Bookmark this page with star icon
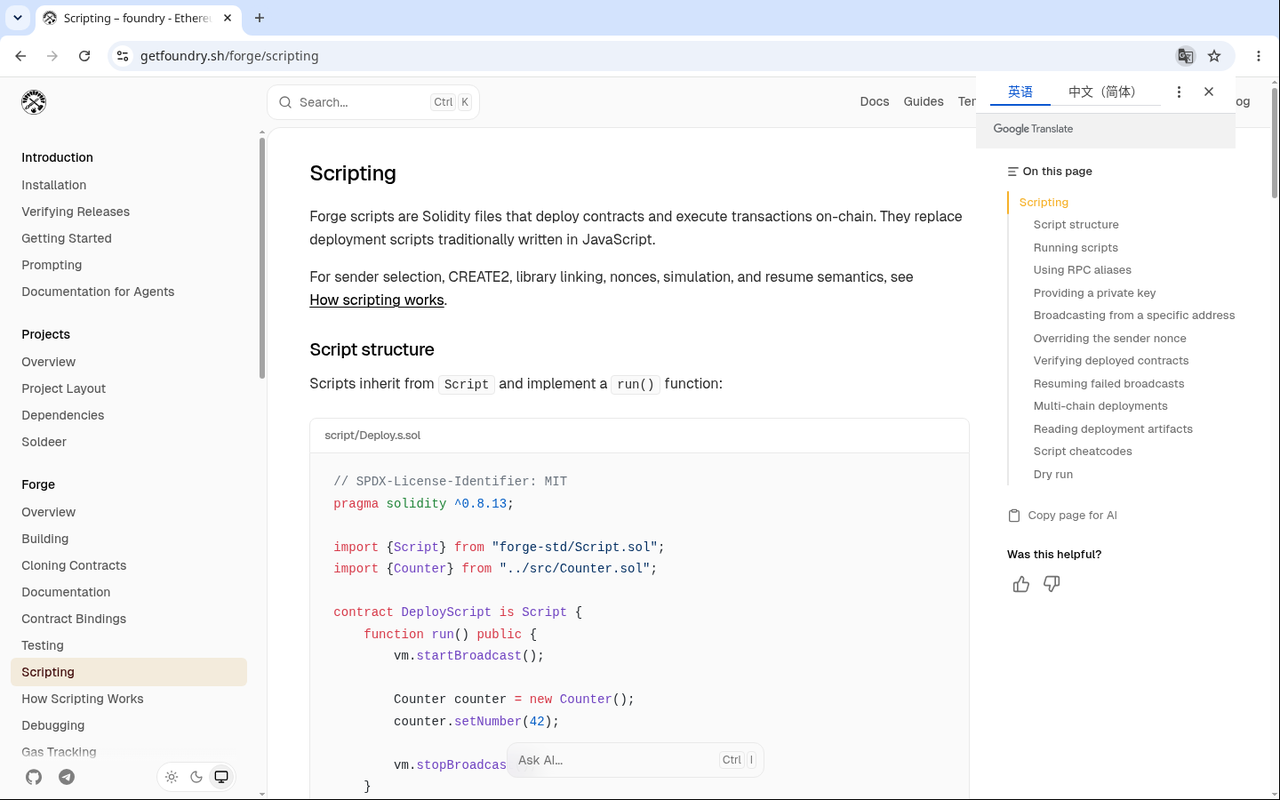The width and height of the screenshot is (1280, 800). click(x=1214, y=56)
